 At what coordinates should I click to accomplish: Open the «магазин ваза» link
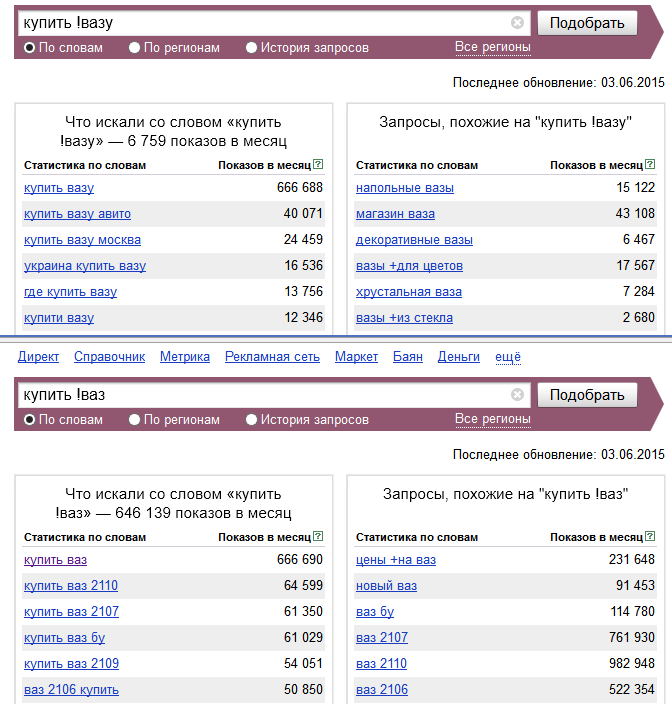395,214
